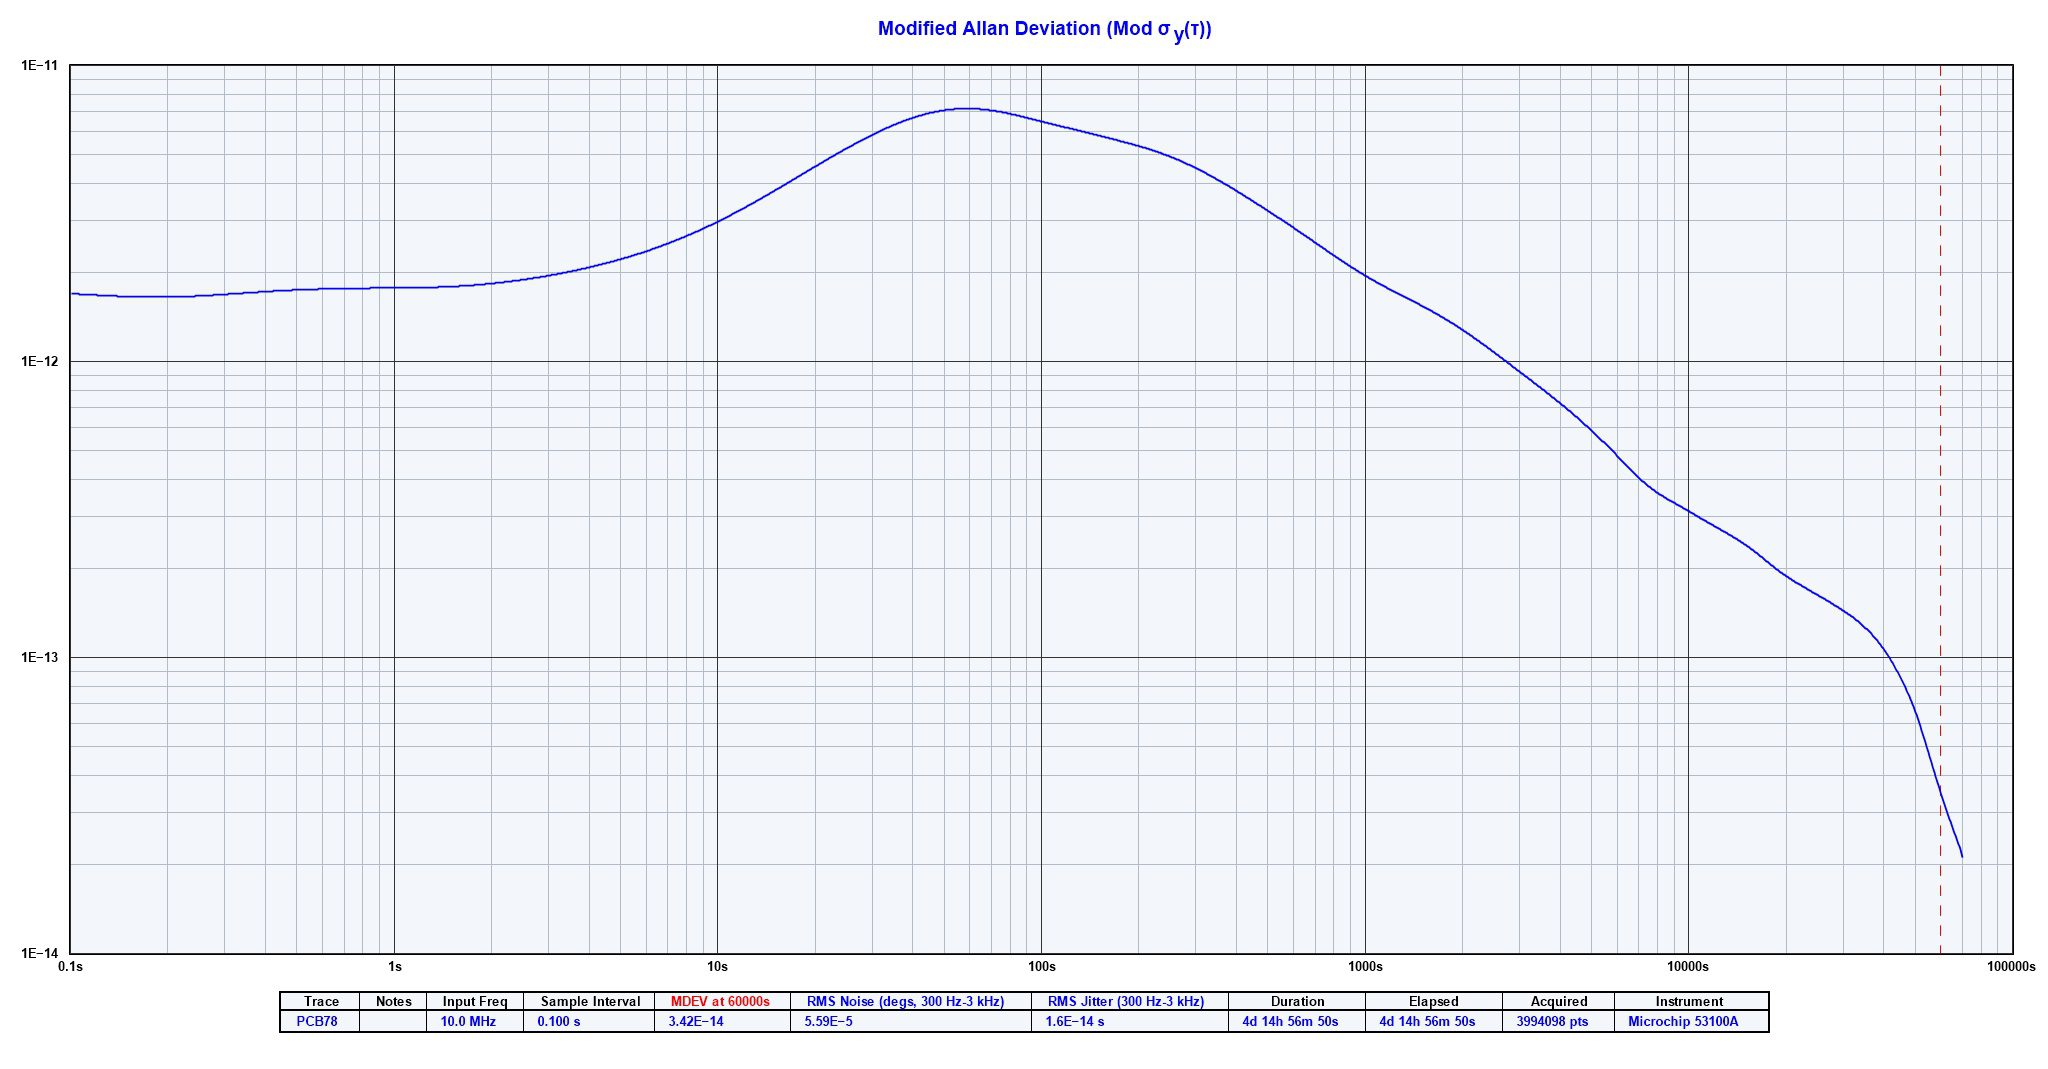This screenshot has height=1069, width=2048.
Task: Select the 3.42E-14 MDEV value
Action: [693, 1023]
